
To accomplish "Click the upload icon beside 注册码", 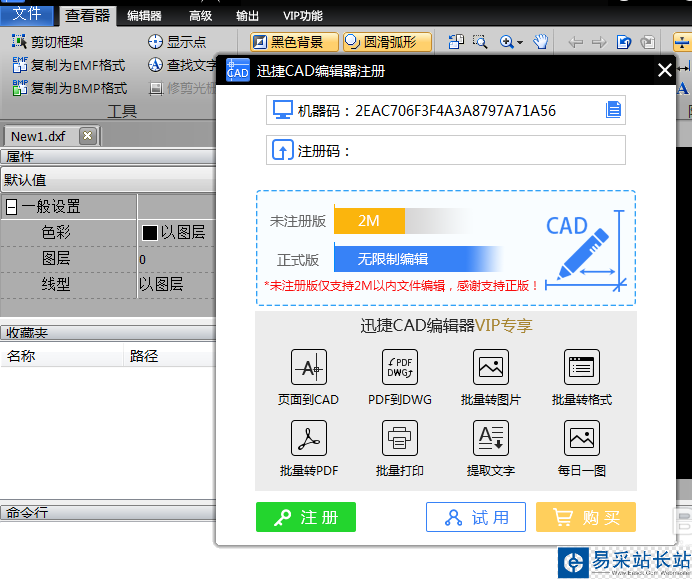I will (282, 150).
